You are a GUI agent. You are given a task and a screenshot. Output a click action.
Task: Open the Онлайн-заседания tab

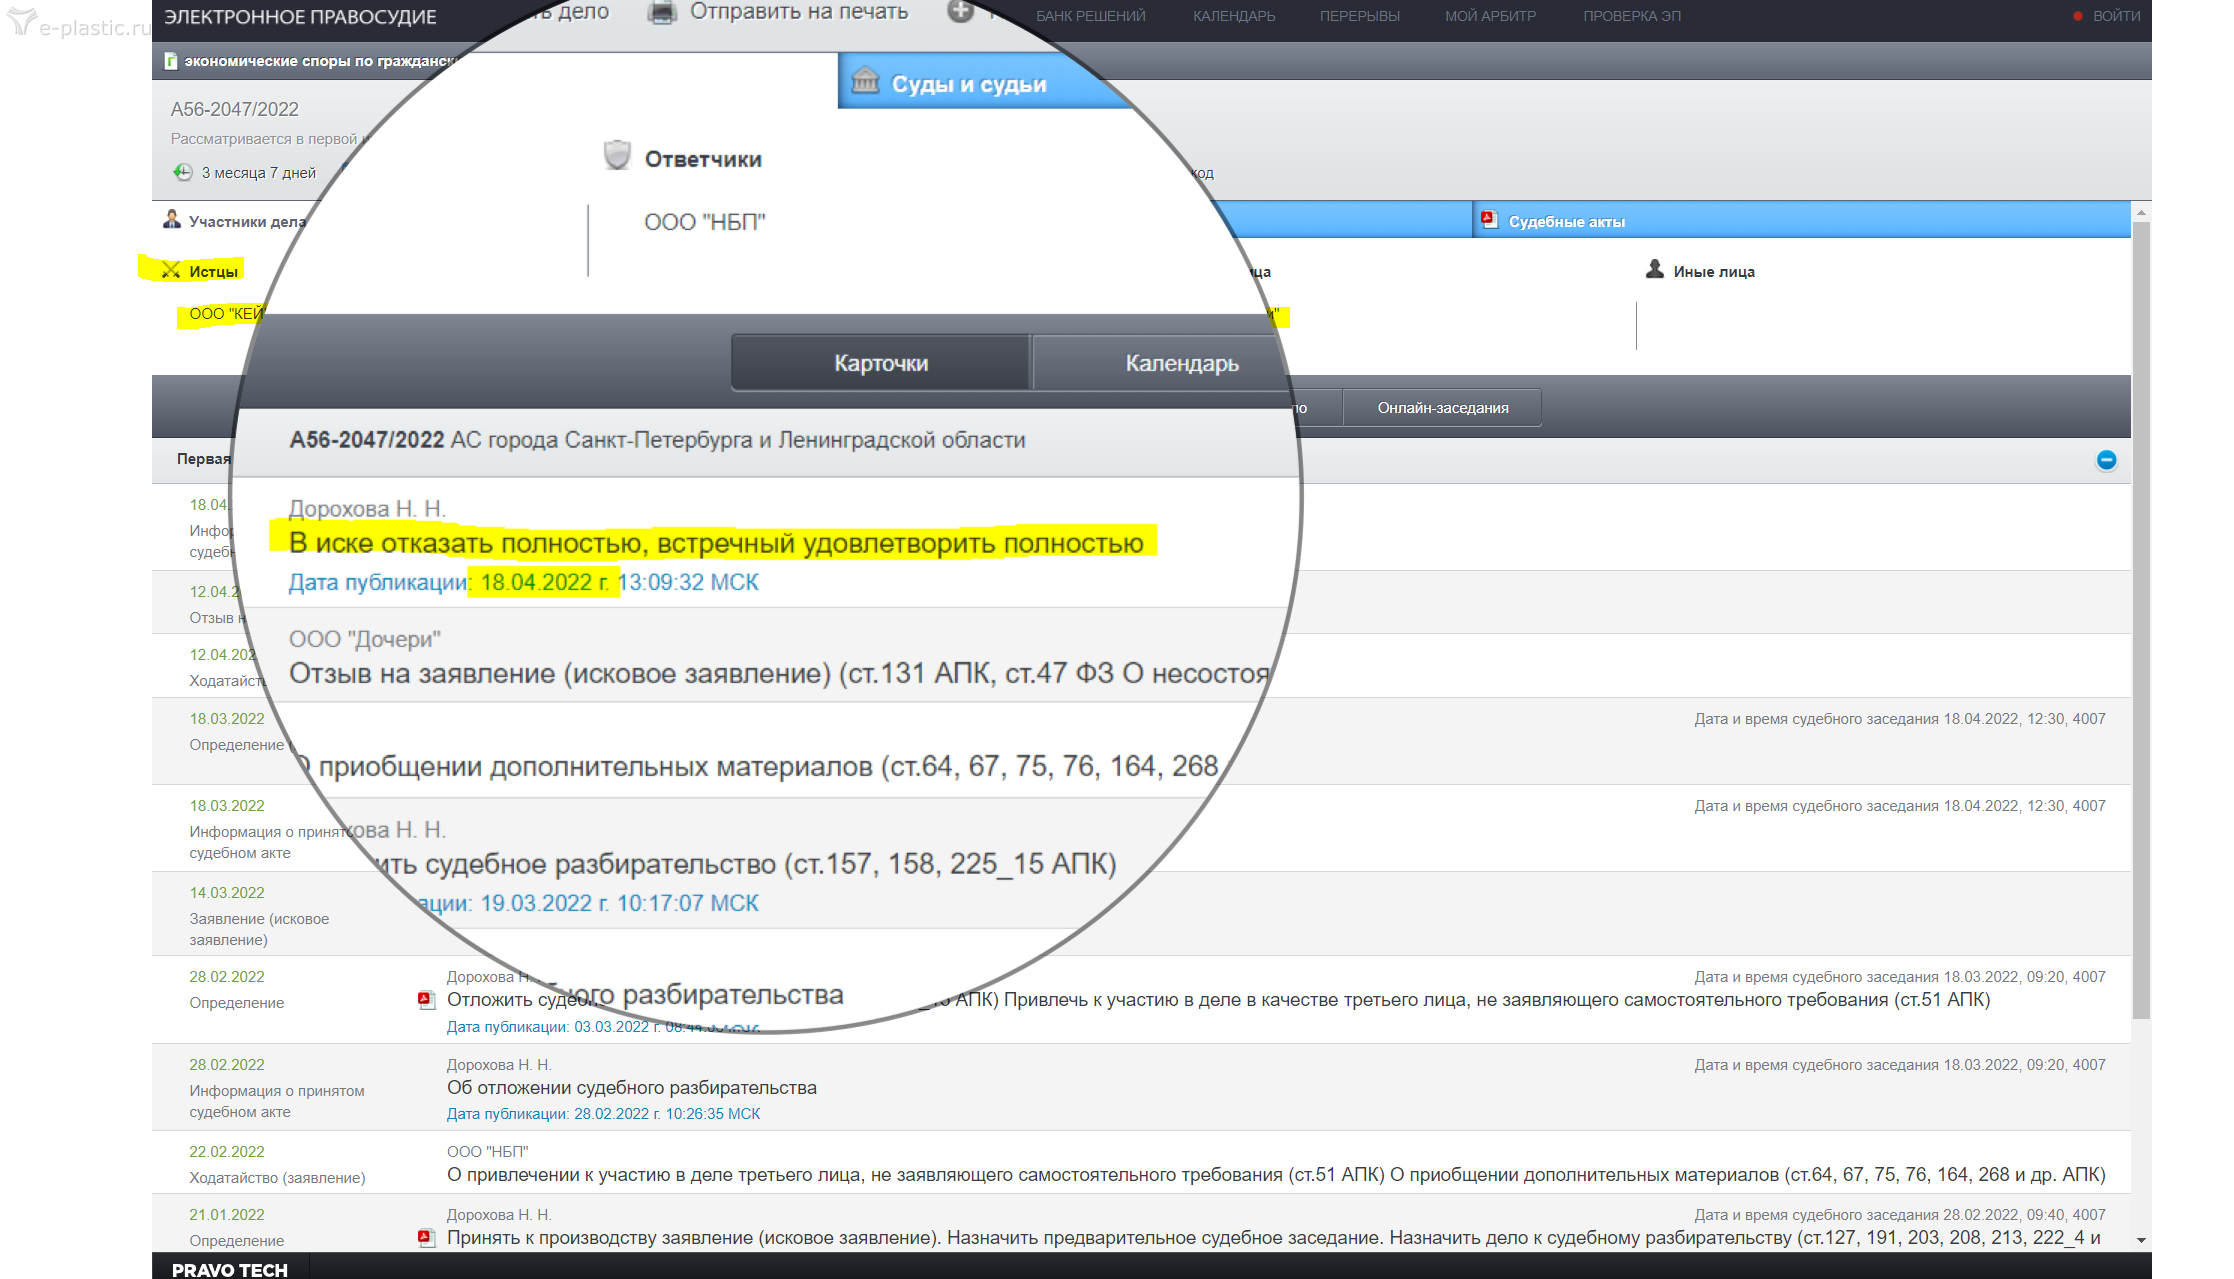(1442, 408)
